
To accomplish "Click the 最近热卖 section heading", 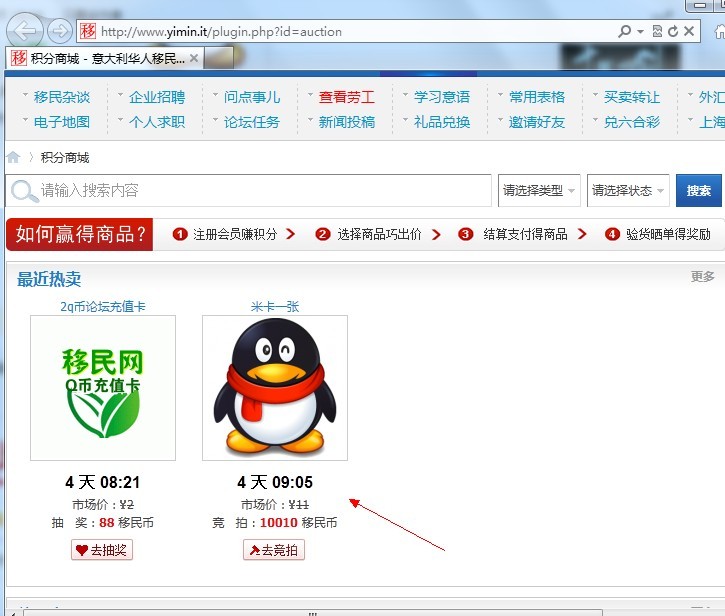I will (49, 279).
